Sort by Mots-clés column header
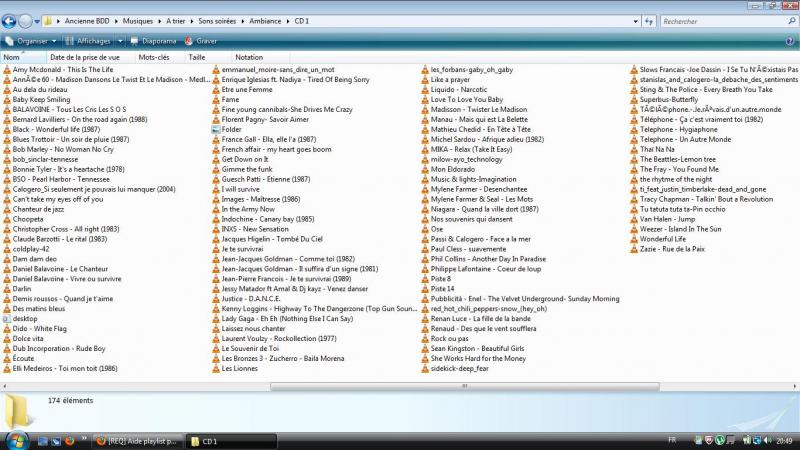 tap(160, 57)
